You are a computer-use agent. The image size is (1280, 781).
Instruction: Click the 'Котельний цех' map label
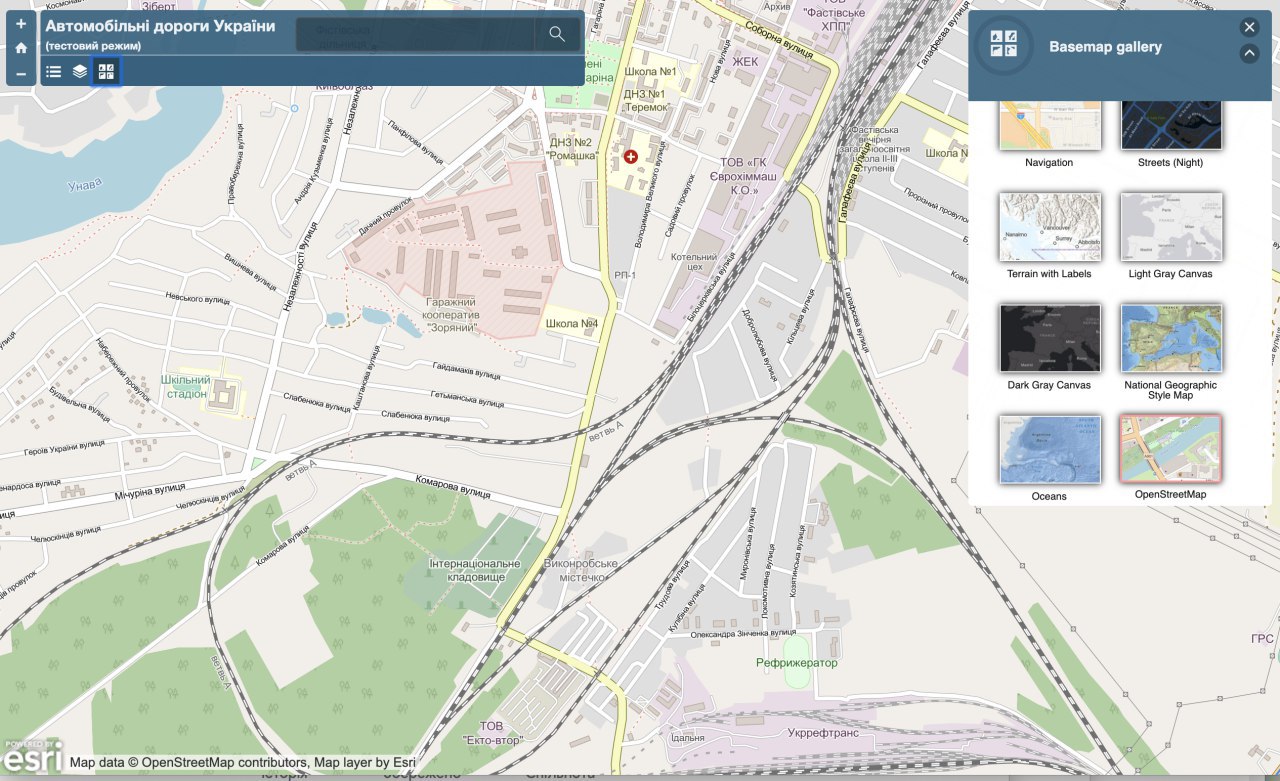coord(695,262)
